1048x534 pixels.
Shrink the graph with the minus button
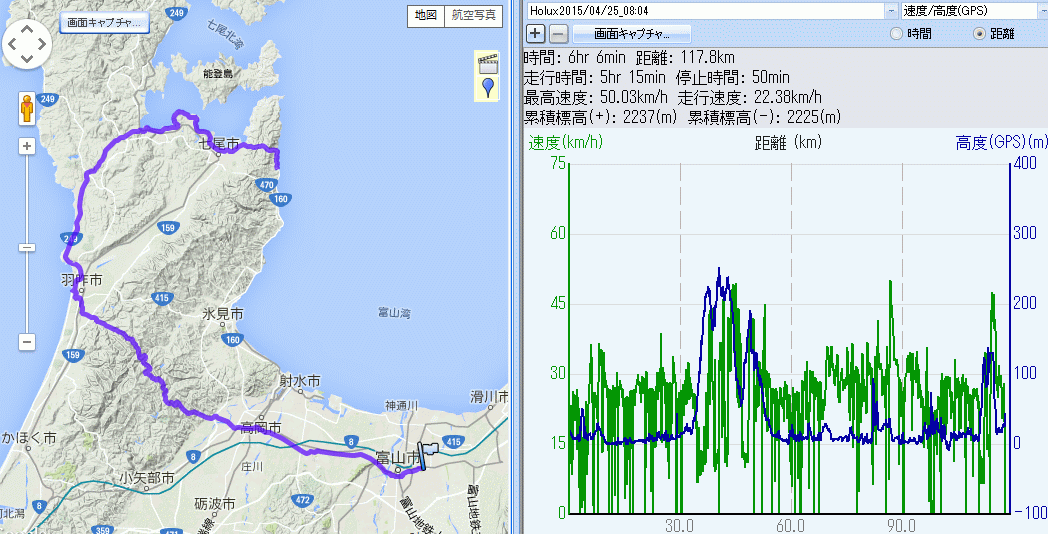pos(558,34)
